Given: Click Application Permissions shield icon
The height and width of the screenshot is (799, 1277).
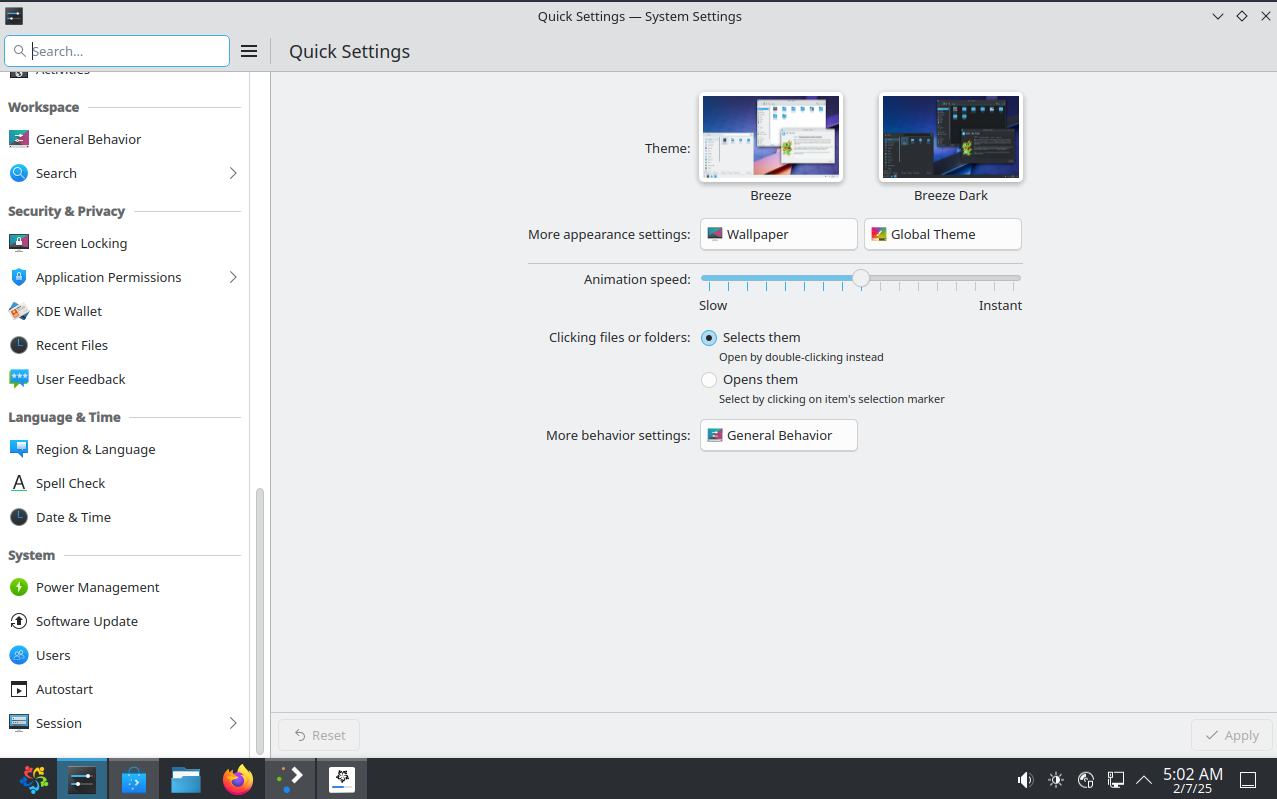Looking at the screenshot, I should (19, 277).
